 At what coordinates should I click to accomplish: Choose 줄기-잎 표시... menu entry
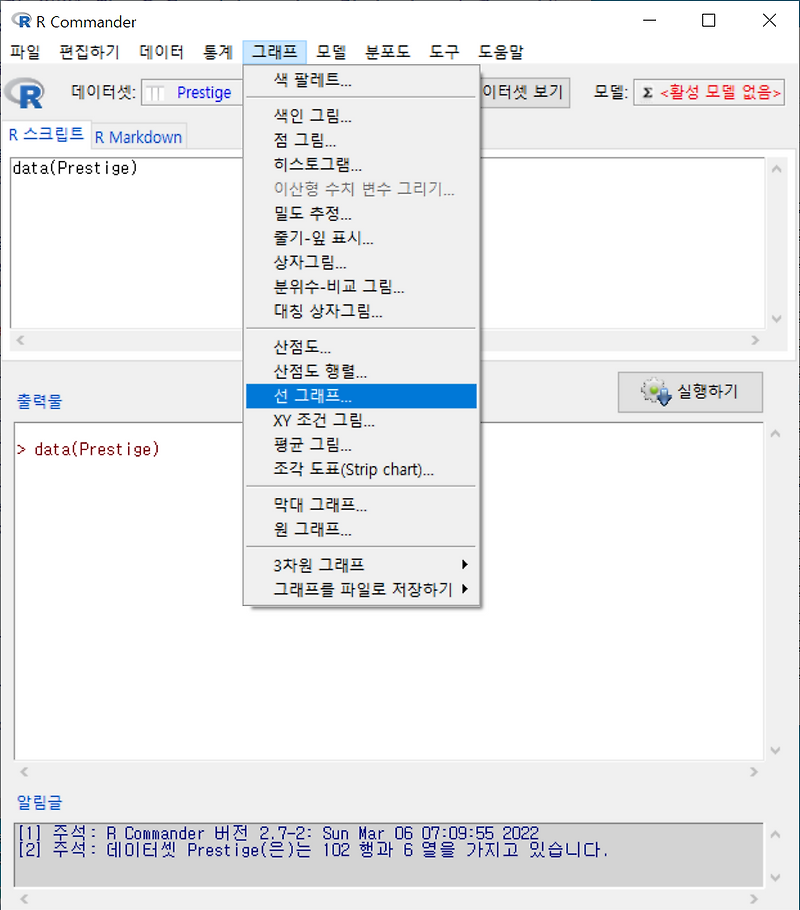(361, 237)
